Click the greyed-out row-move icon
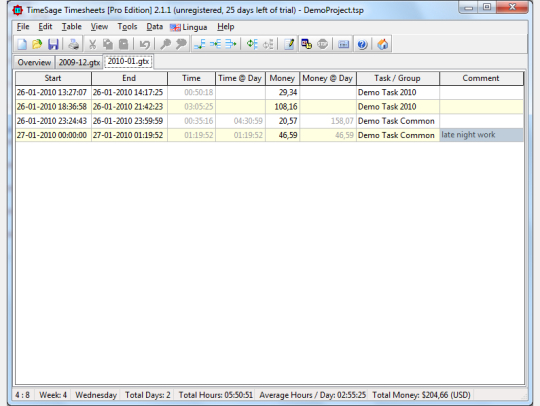Image resolution: width=540 pixels, height=406 pixels. tap(268, 44)
